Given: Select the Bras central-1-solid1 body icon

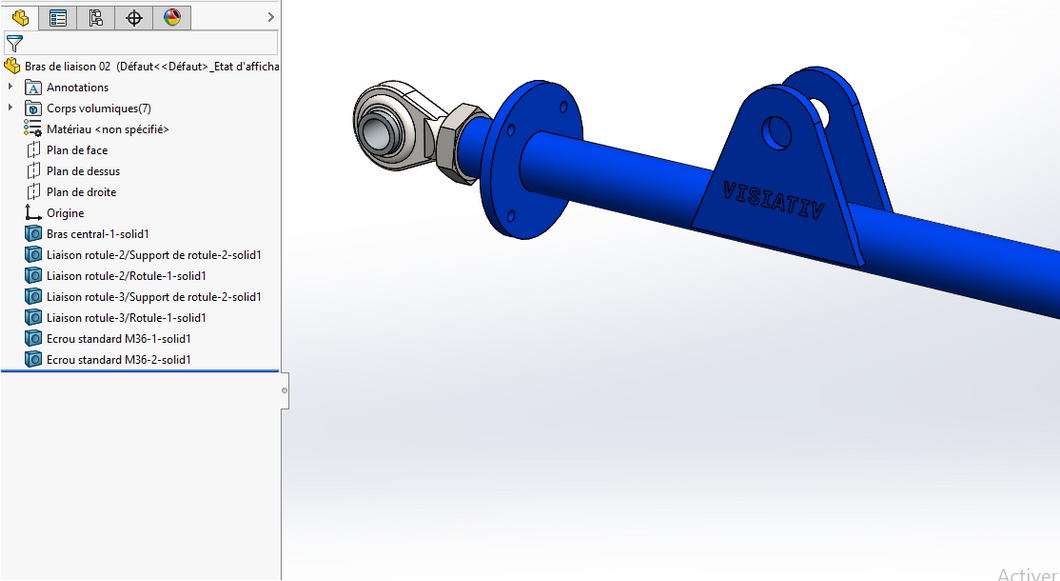Looking at the screenshot, I should (33, 234).
